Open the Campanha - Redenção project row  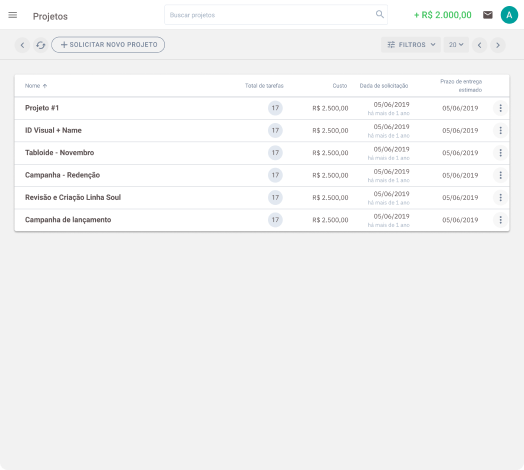(262, 175)
